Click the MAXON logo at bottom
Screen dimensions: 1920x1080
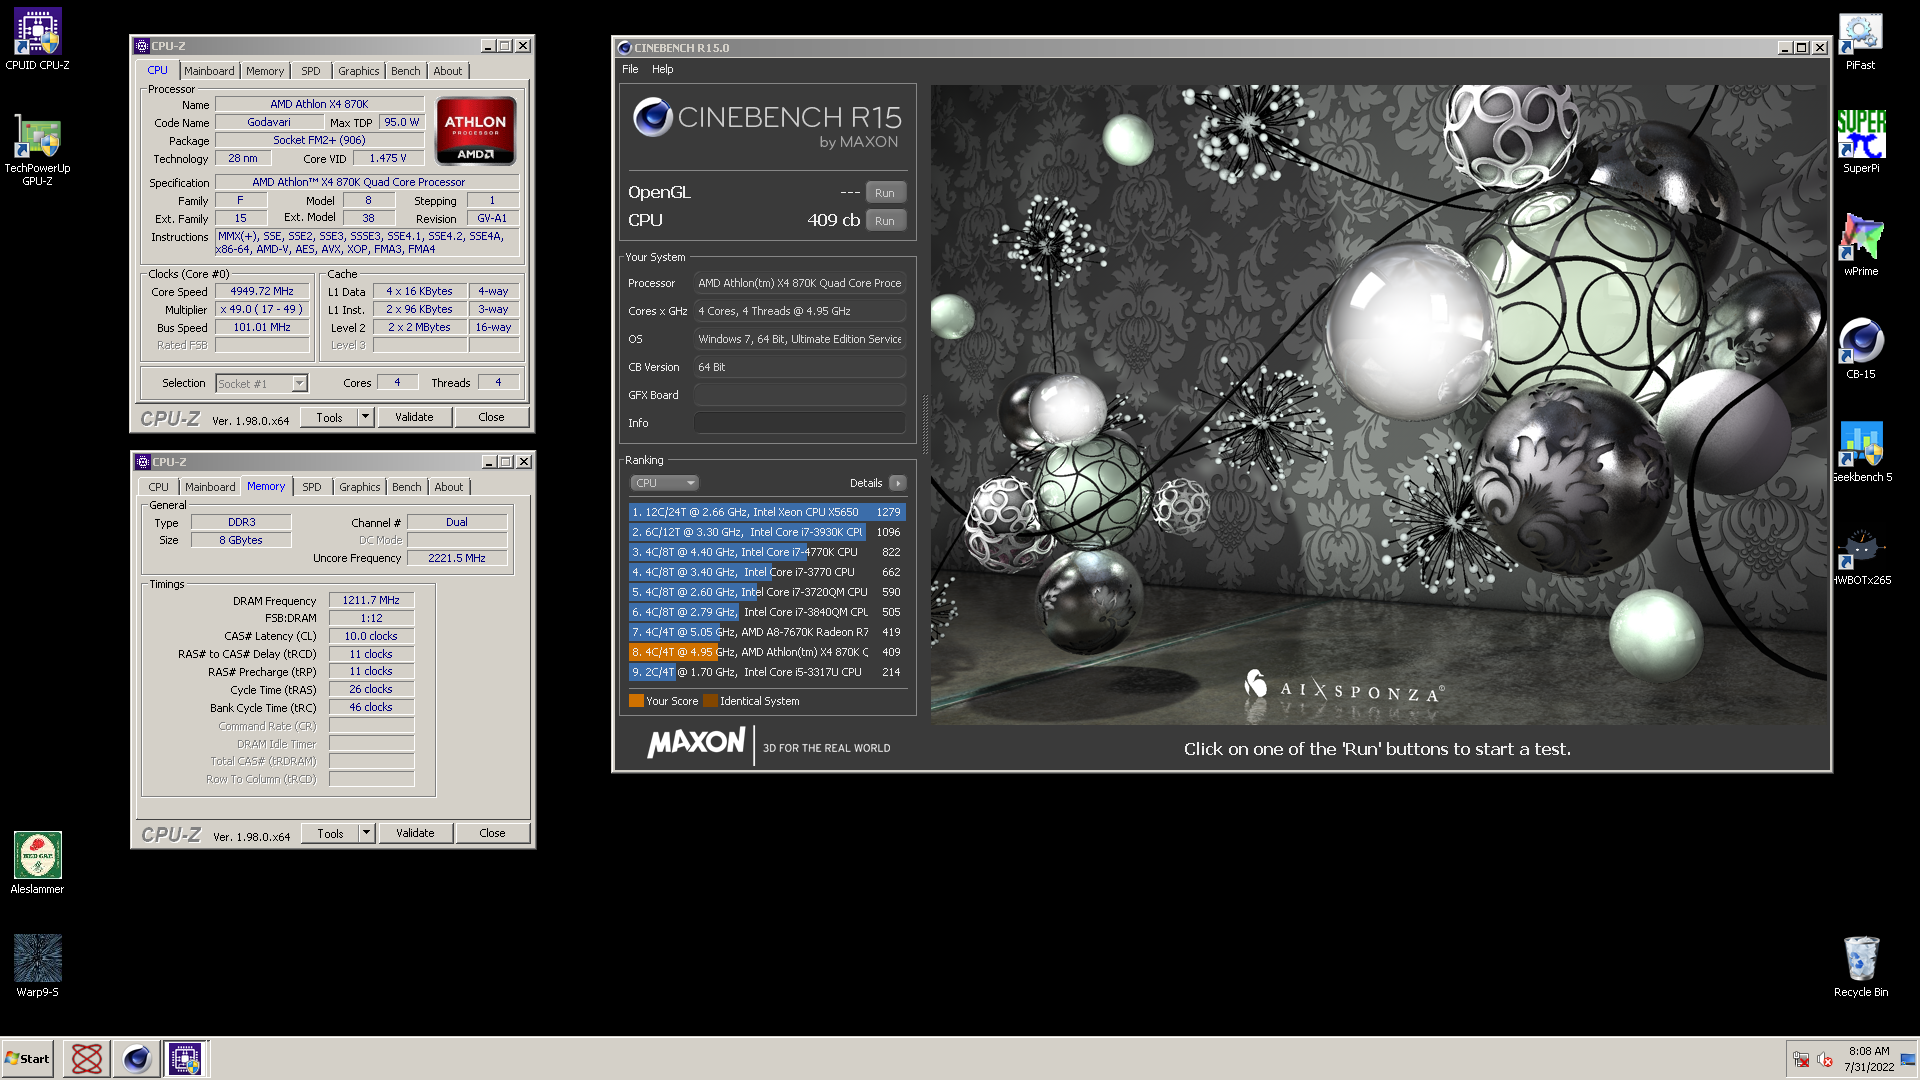click(697, 743)
